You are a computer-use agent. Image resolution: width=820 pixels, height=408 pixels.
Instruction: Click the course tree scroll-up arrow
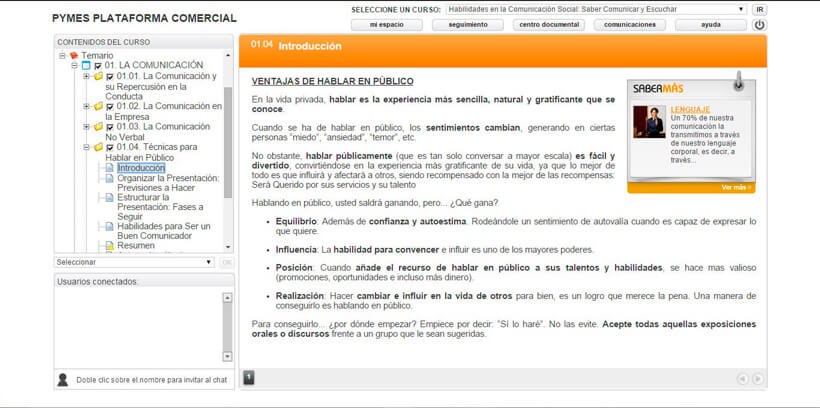click(x=227, y=55)
